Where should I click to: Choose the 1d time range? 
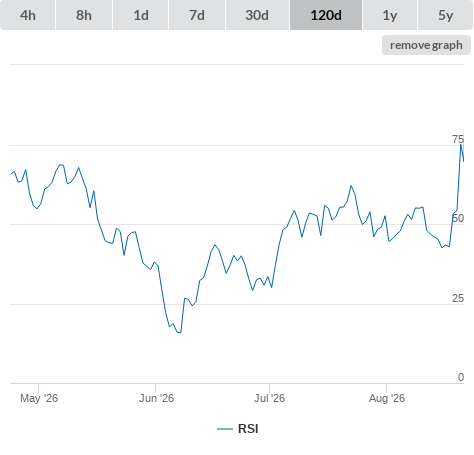141,15
